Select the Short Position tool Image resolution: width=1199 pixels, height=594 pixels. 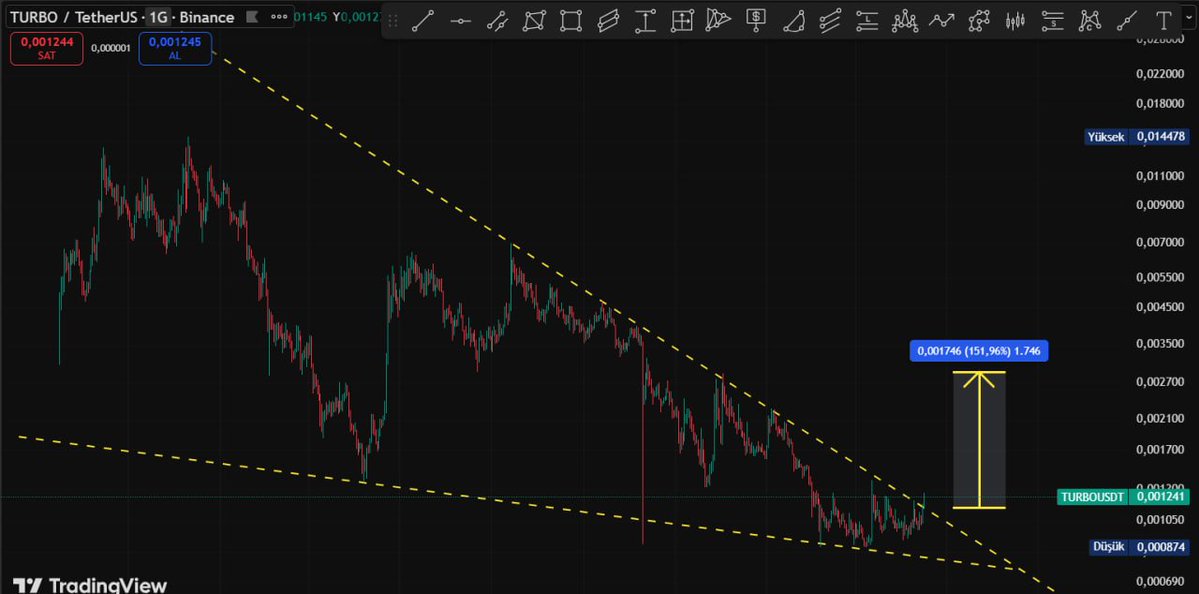[1054, 21]
